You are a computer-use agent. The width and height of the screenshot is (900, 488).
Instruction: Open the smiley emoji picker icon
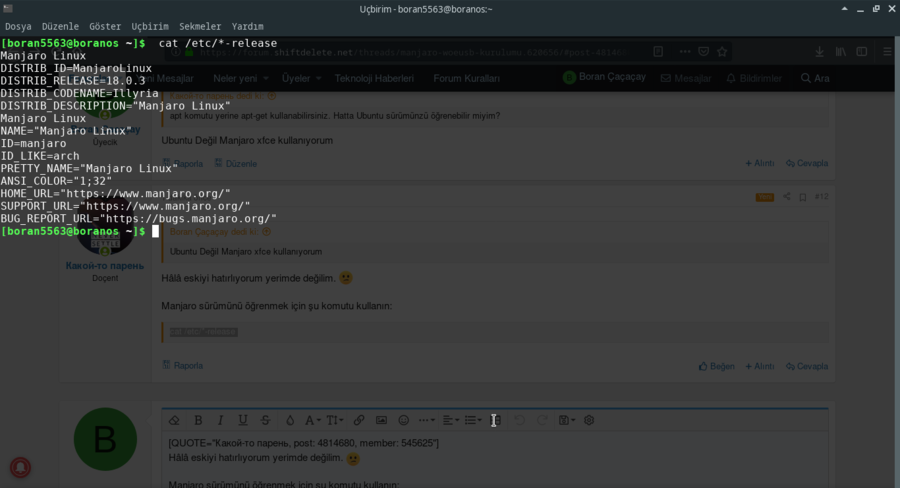404,420
